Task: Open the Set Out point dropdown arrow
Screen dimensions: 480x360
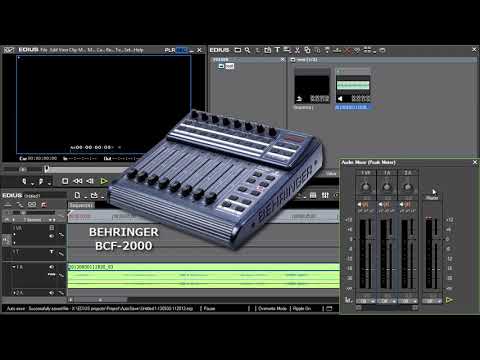Action: point(49,183)
